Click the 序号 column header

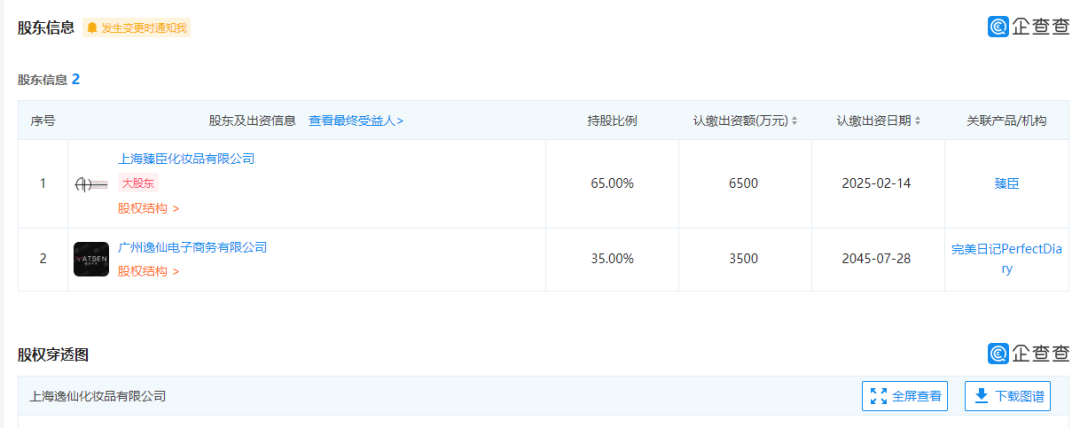43,121
